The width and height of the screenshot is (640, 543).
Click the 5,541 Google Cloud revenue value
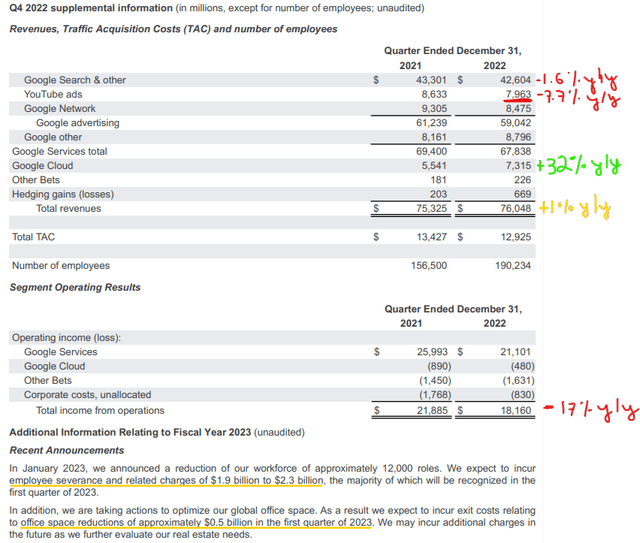point(434,166)
